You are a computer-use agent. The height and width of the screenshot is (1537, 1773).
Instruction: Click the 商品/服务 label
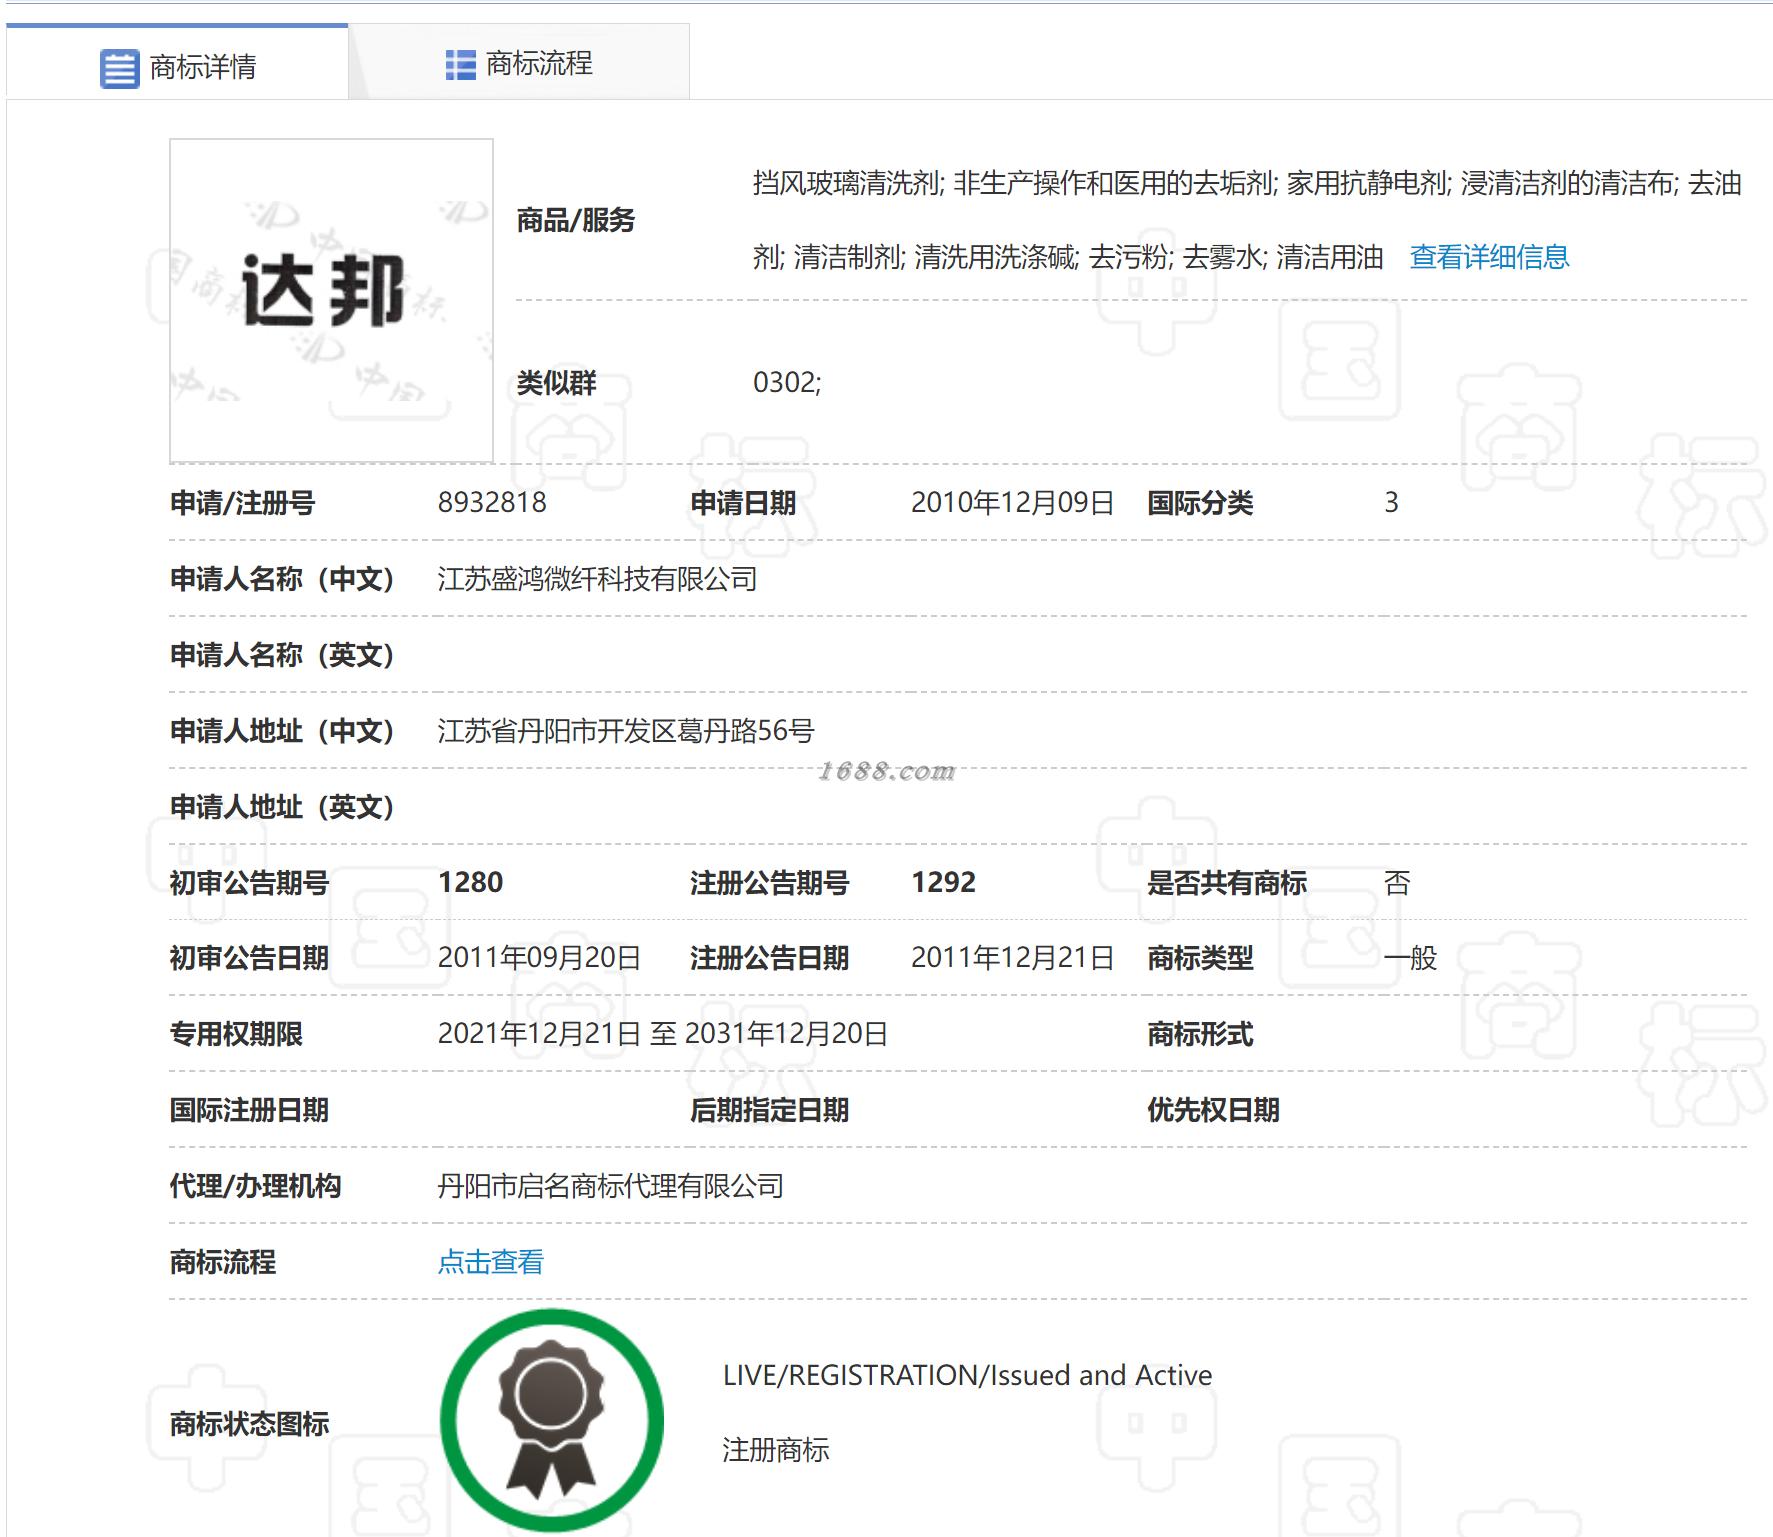click(x=576, y=220)
